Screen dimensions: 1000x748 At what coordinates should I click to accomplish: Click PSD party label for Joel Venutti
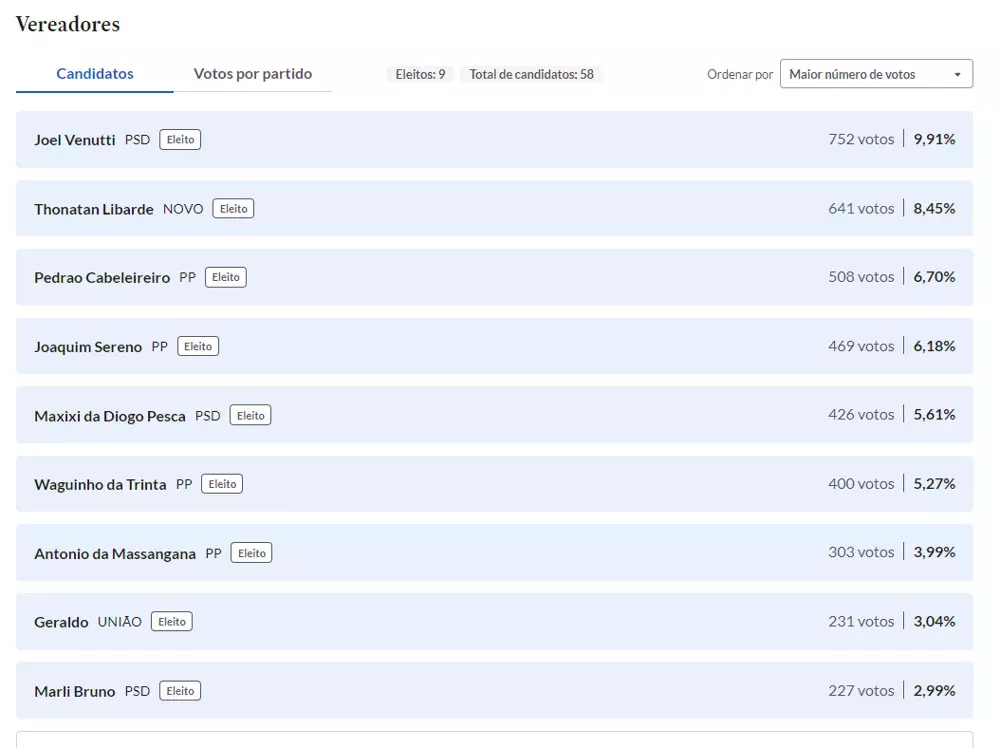(137, 140)
